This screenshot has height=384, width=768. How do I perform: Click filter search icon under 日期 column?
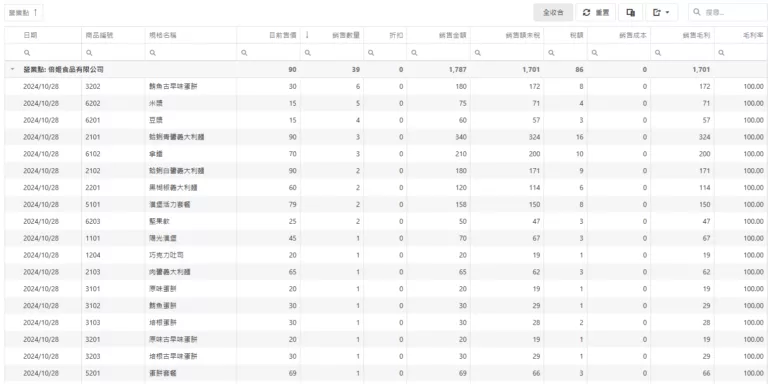click(x=27, y=52)
